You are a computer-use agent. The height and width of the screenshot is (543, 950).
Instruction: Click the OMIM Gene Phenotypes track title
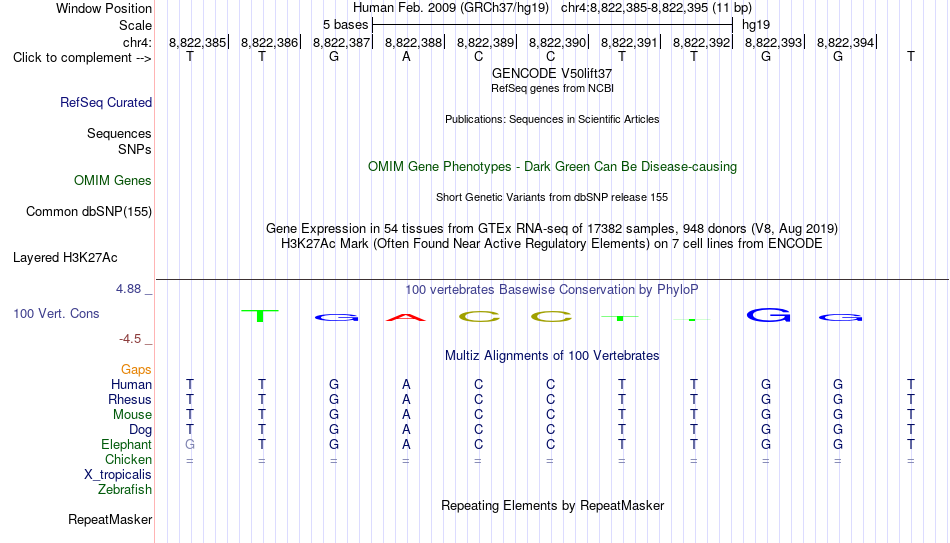tap(552, 167)
